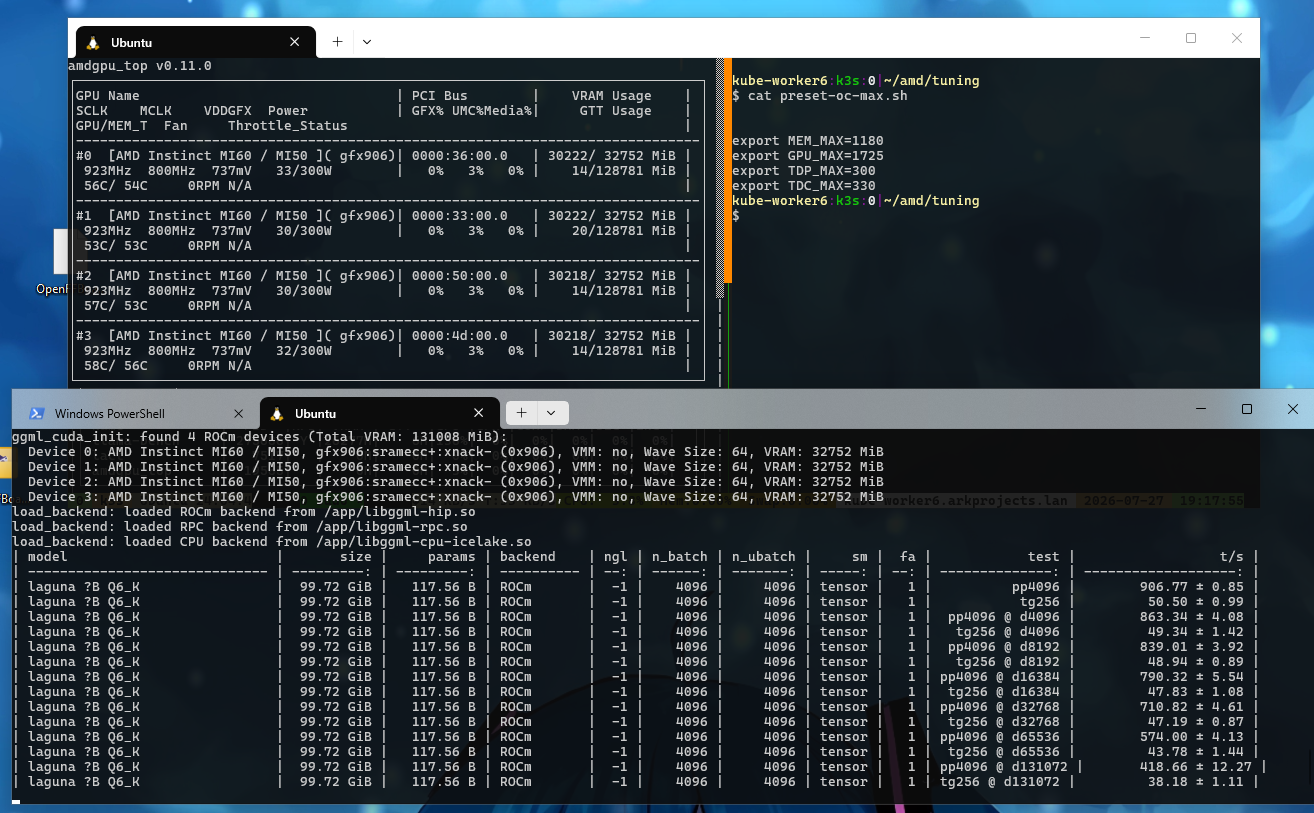Viewport: 1314px width, 813px height.
Task: Click the Tux icon on lower Ubuntu tab
Action: click(277, 413)
